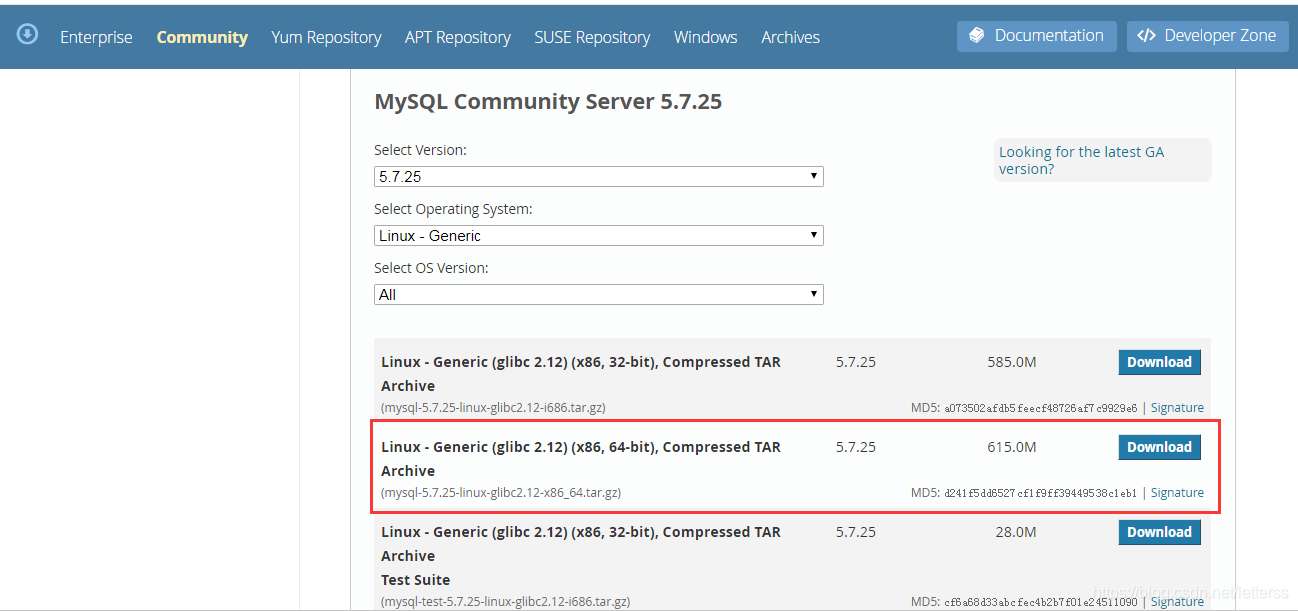Open the Documentation button
Screen dimensions: 1298x611
click(x=1037, y=36)
